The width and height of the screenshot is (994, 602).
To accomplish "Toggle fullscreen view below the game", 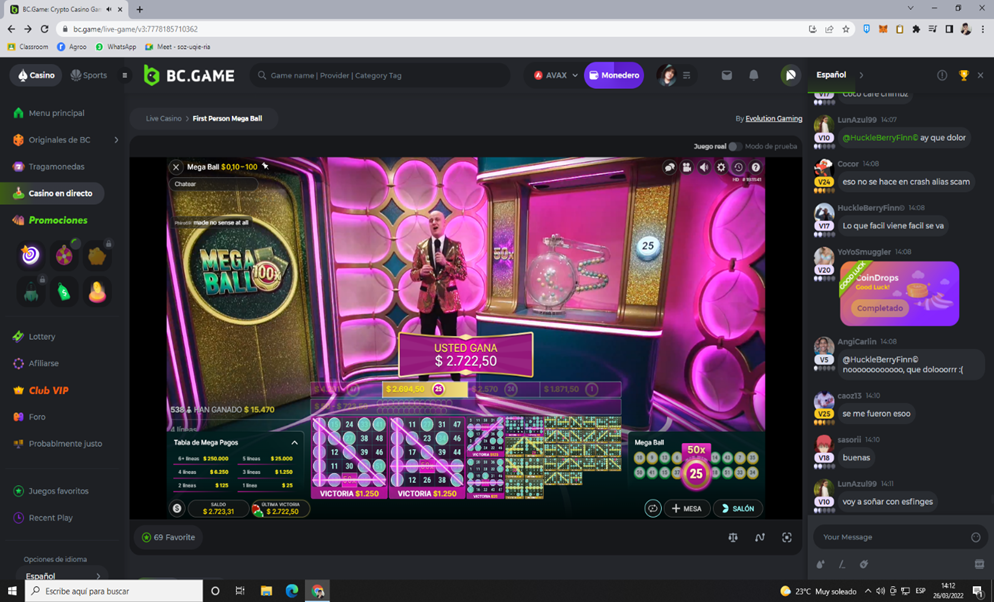I will click(x=787, y=538).
